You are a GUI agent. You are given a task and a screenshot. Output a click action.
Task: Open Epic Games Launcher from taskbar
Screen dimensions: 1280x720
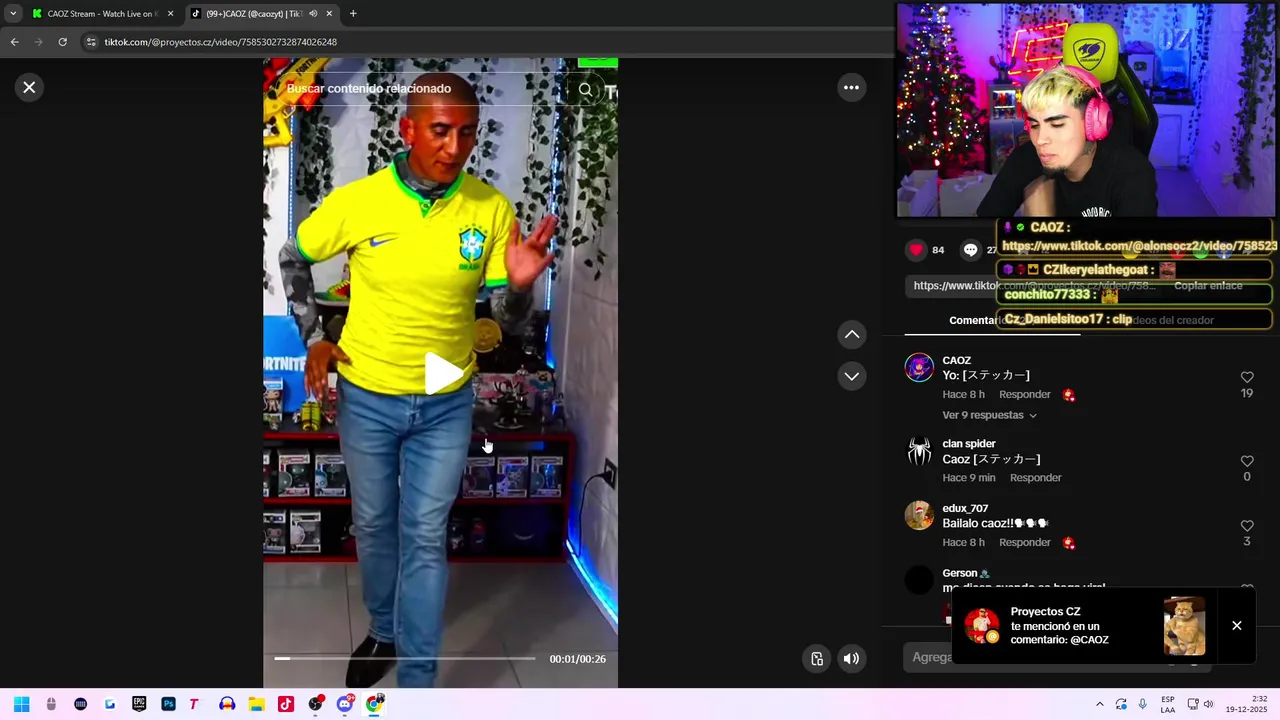pos(139,704)
